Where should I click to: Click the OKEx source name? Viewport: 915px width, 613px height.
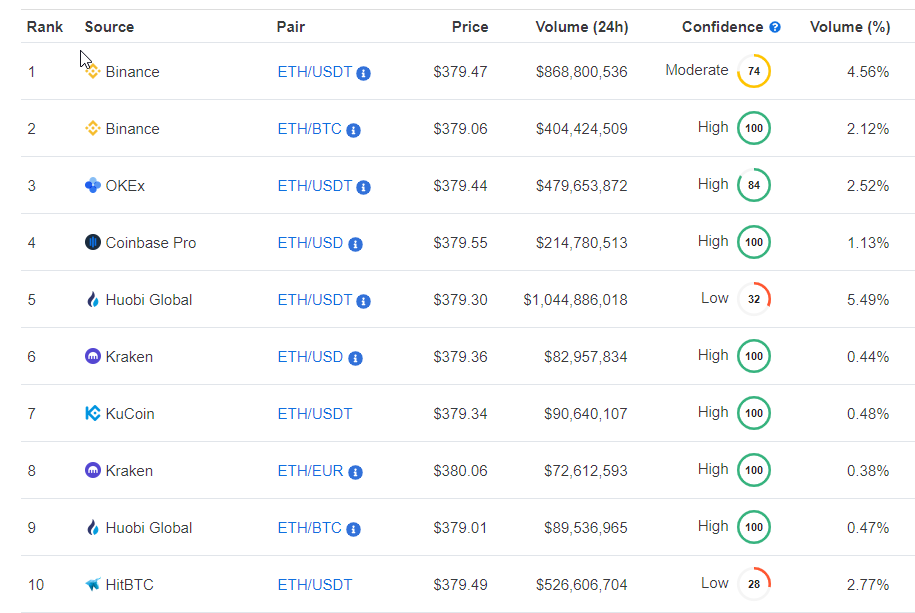(x=125, y=186)
